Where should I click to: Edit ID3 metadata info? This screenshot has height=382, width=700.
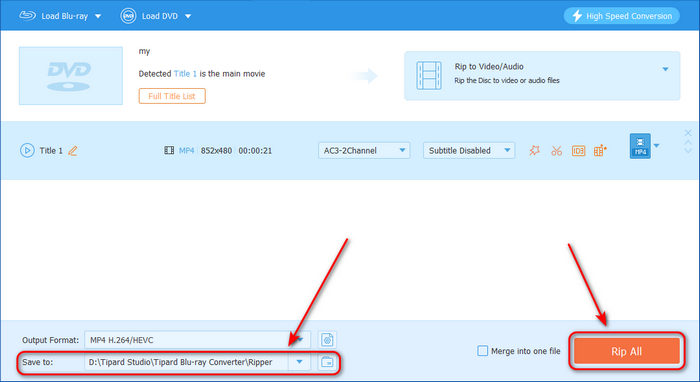578,151
